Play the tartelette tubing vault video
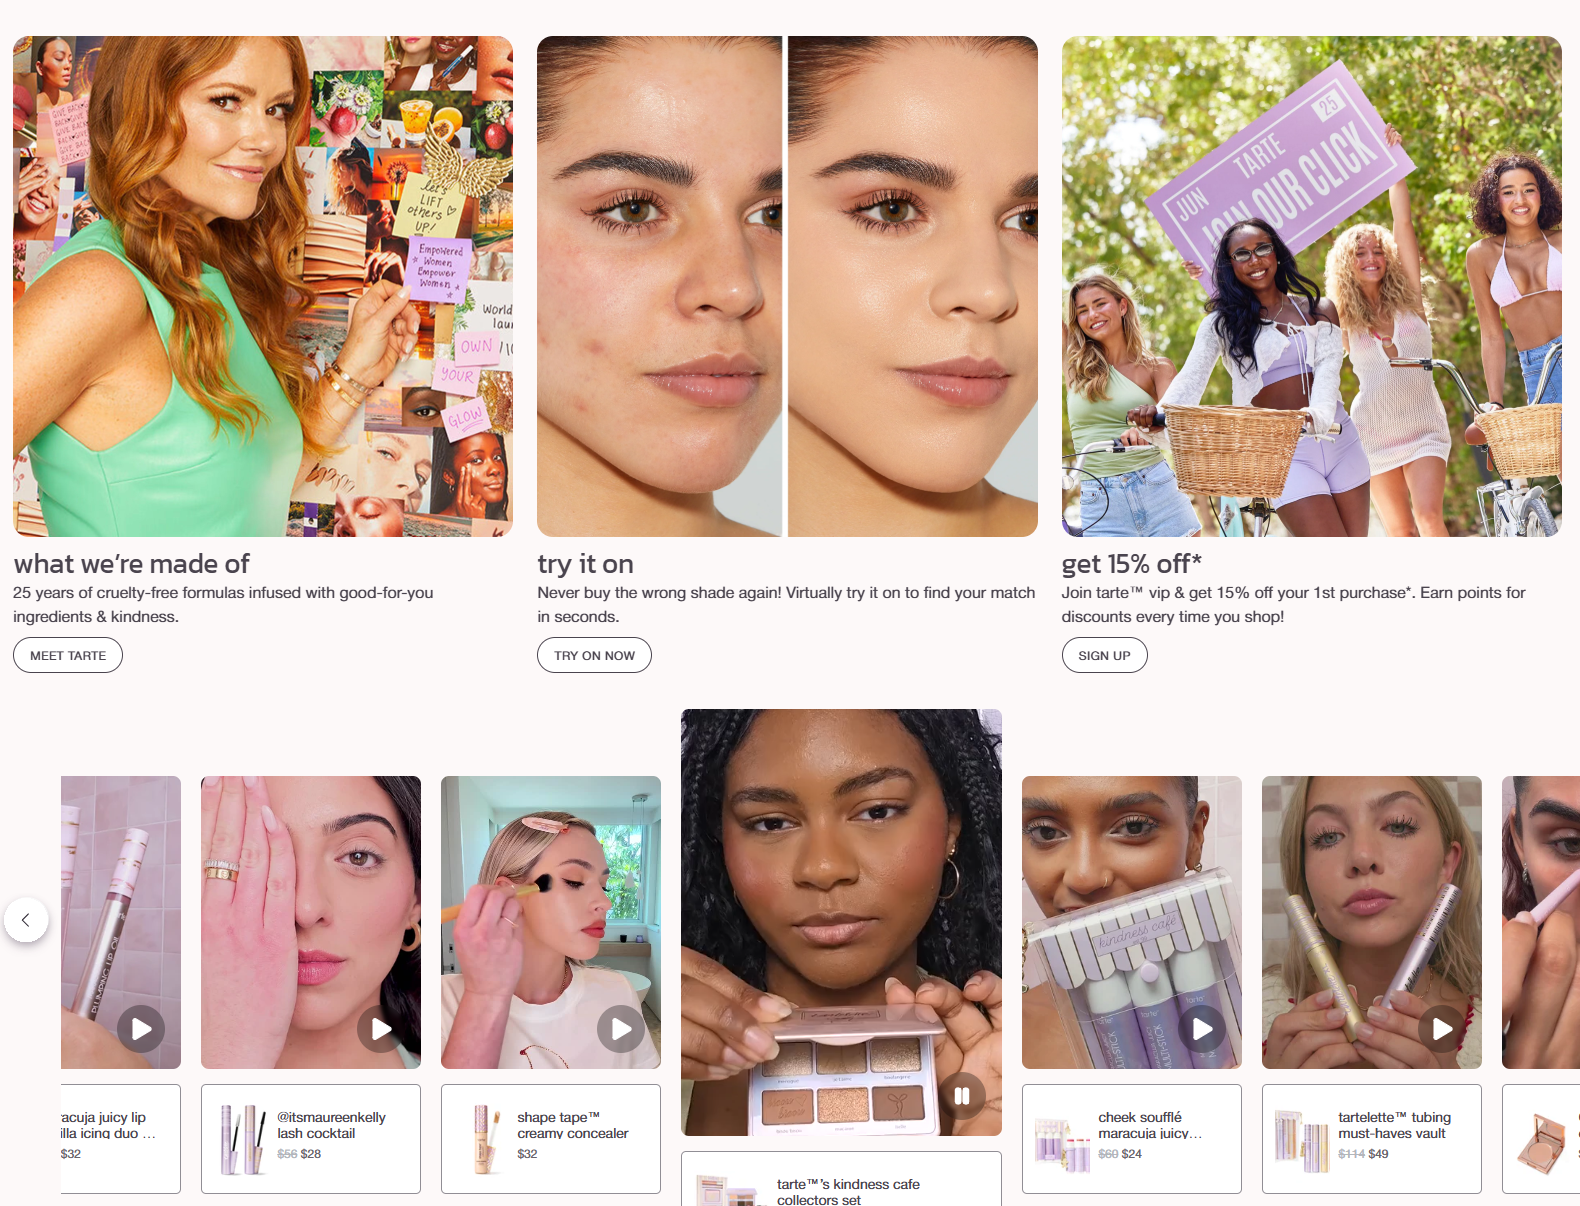1580x1206 pixels. point(1442,1028)
